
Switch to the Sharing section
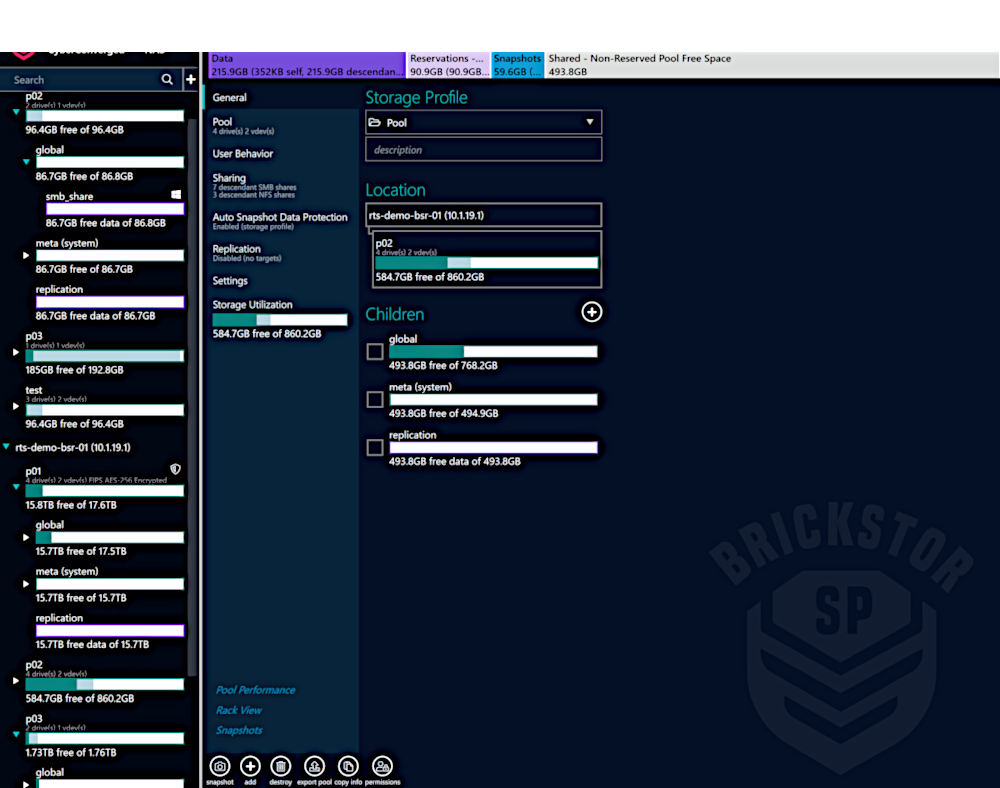point(230,178)
